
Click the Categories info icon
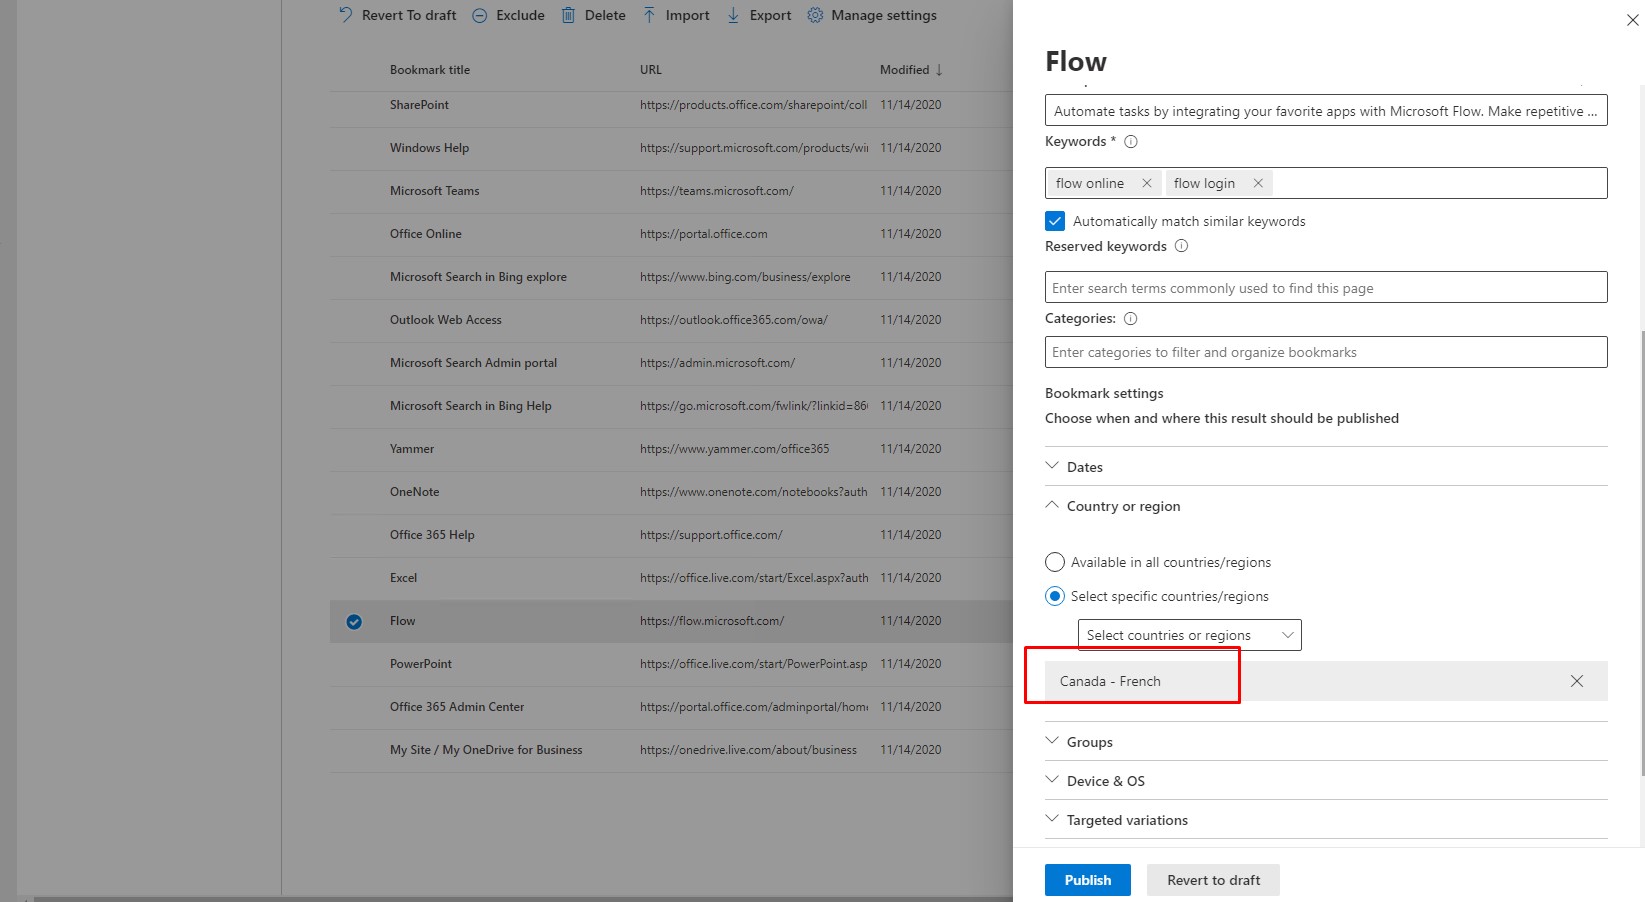[1131, 319]
